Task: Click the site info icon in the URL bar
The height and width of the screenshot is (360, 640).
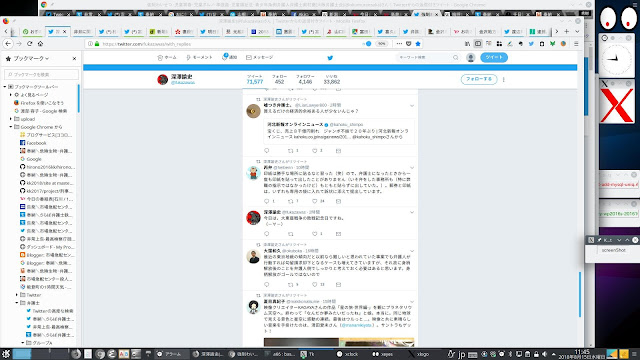Action: [x=90, y=44]
